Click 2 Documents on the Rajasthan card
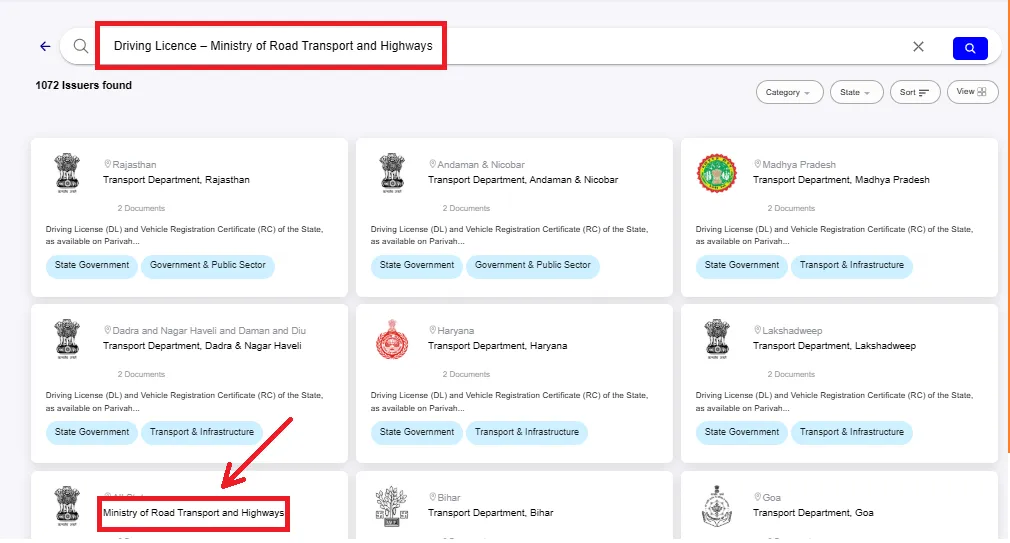 coord(141,208)
